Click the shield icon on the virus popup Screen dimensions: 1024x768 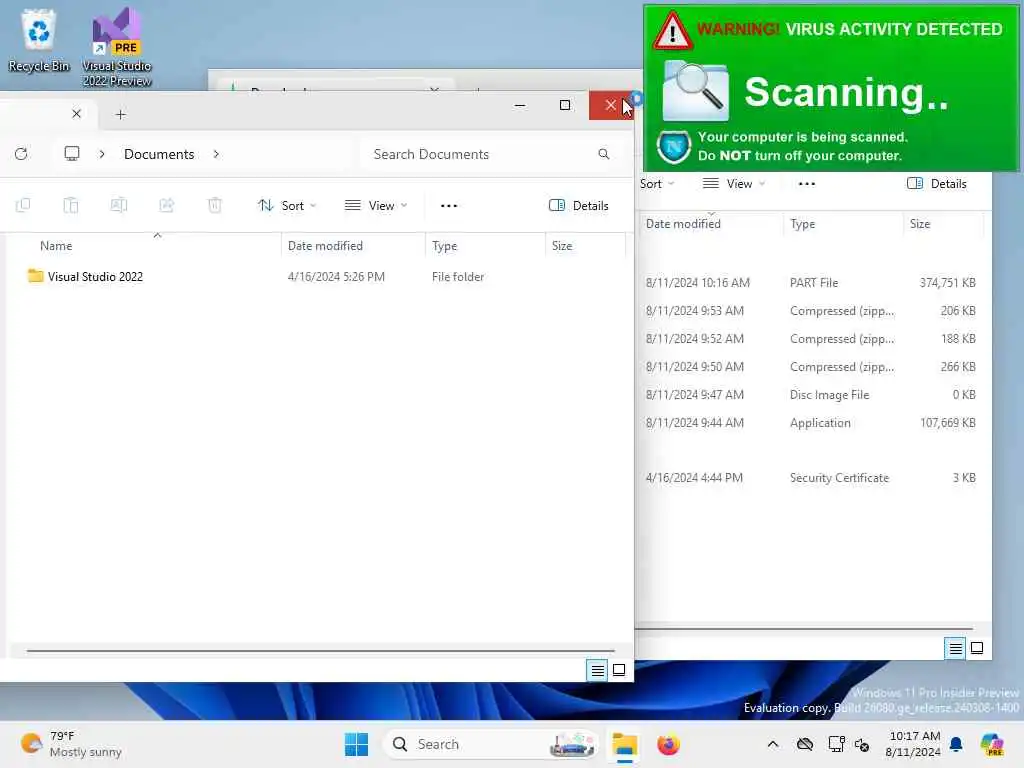tap(674, 147)
